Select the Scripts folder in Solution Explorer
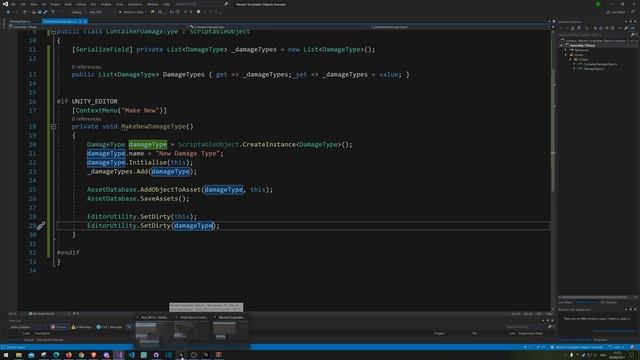 pyautogui.click(x=583, y=60)
